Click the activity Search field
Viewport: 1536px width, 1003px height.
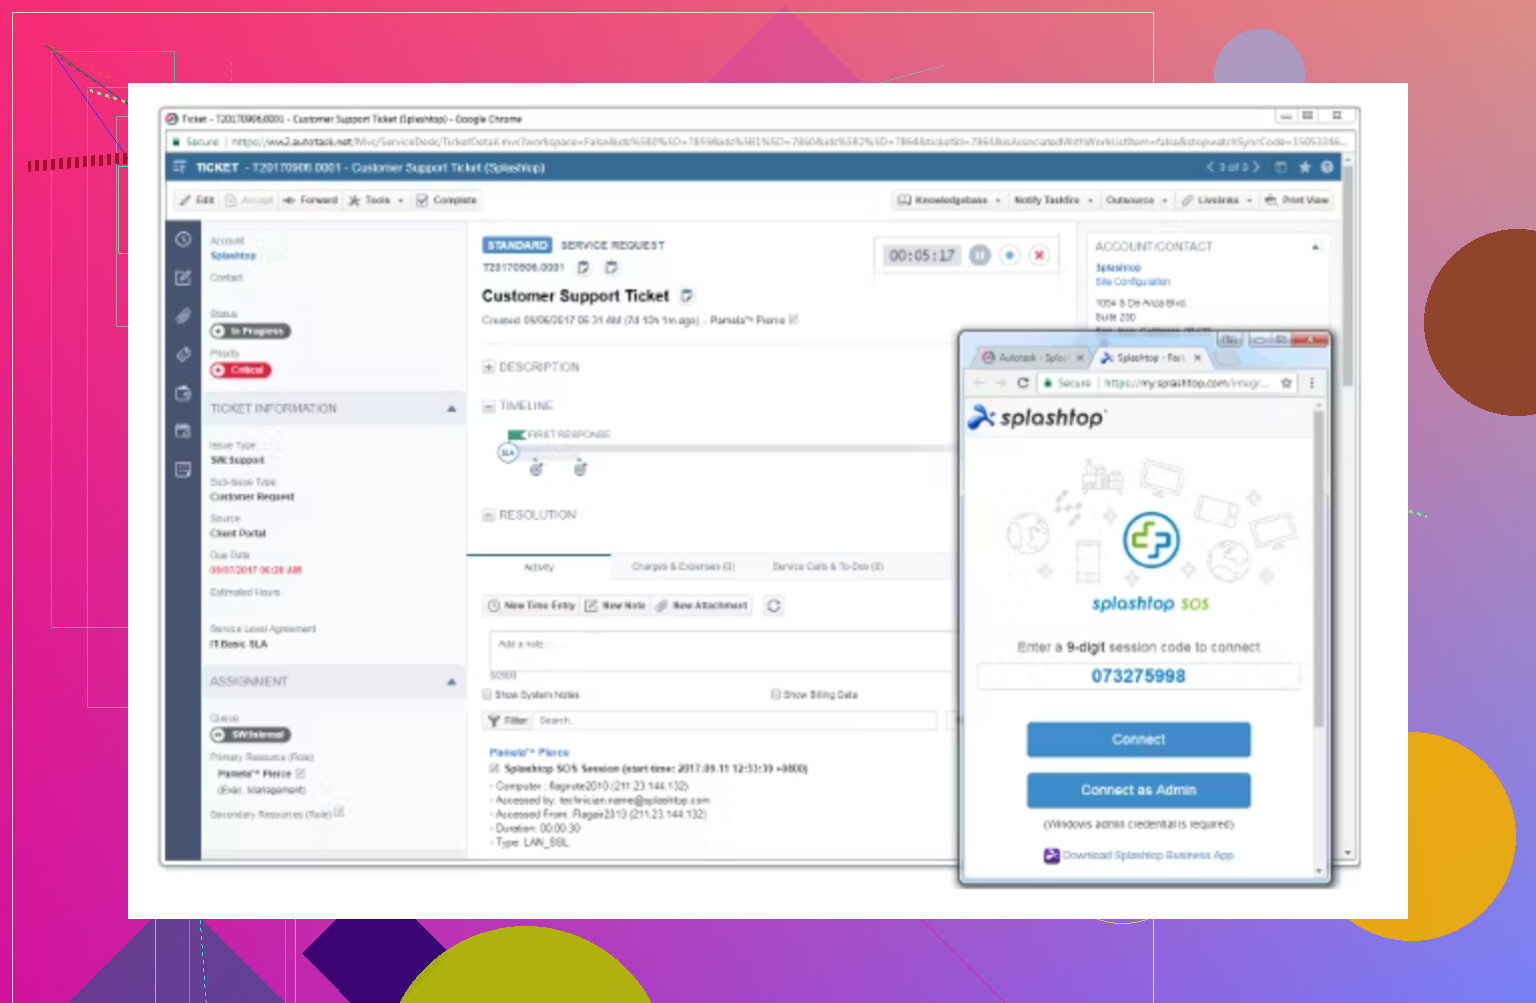735,720
